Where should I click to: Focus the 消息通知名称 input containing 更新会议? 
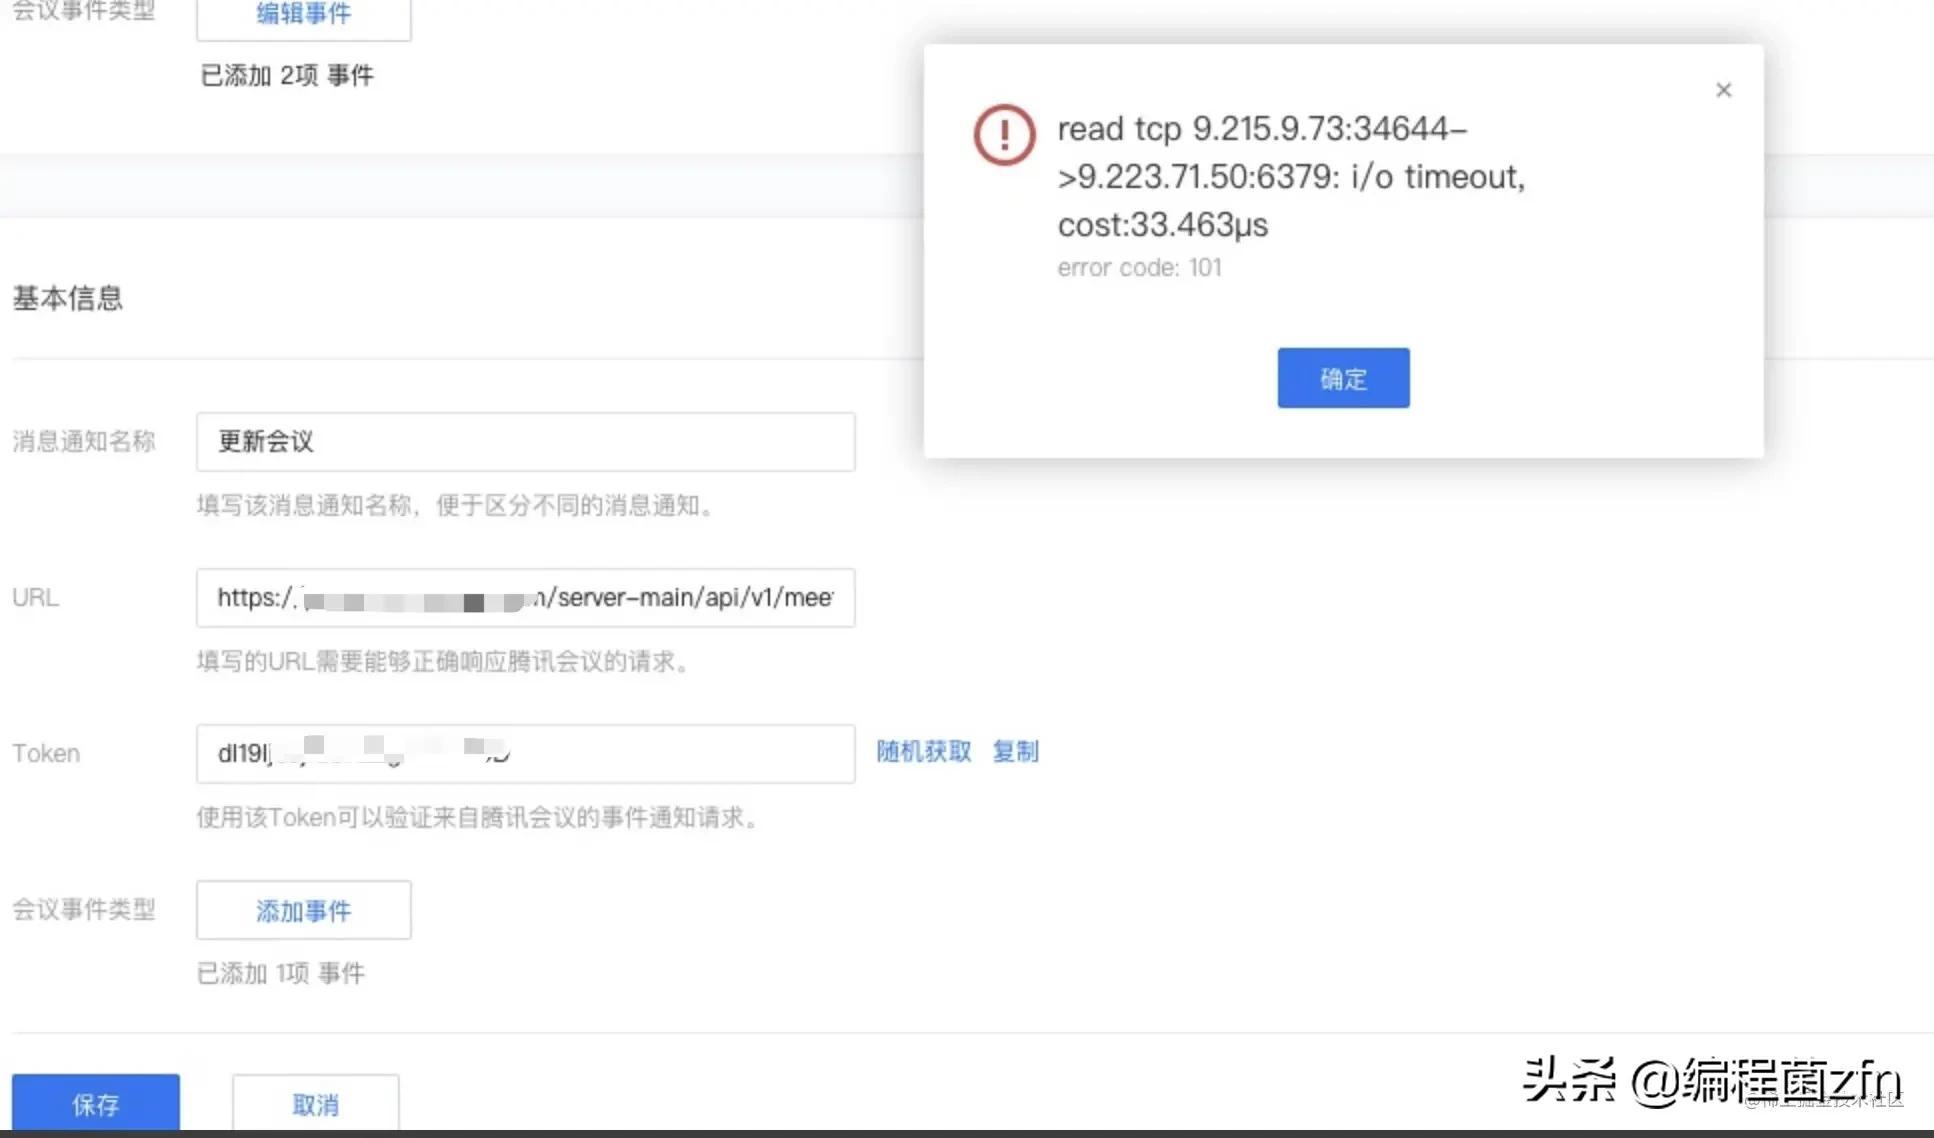click(525, 442)
